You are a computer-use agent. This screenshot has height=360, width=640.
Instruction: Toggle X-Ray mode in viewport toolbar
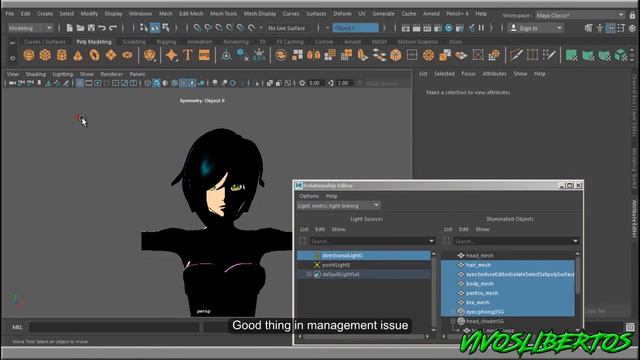click(269, 83)
